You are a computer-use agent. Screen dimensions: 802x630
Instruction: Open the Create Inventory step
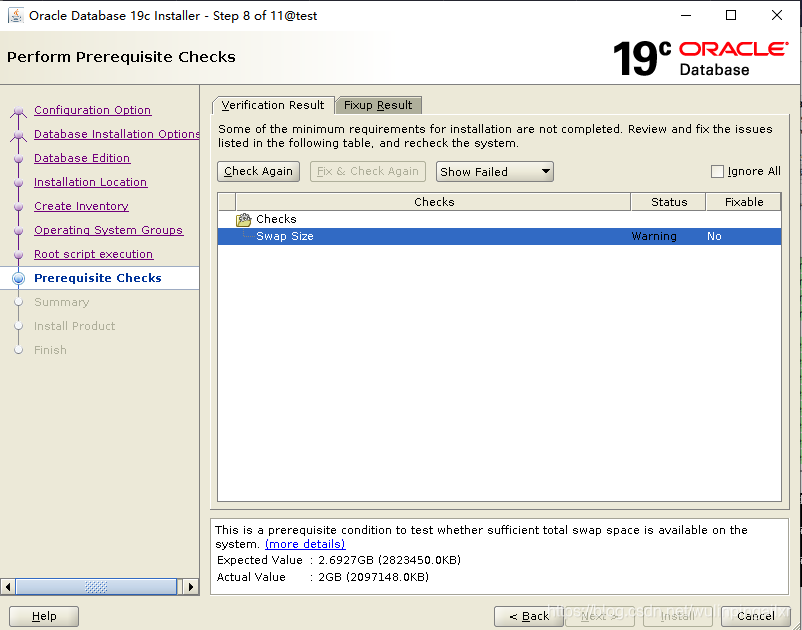[x=81, y=206]
